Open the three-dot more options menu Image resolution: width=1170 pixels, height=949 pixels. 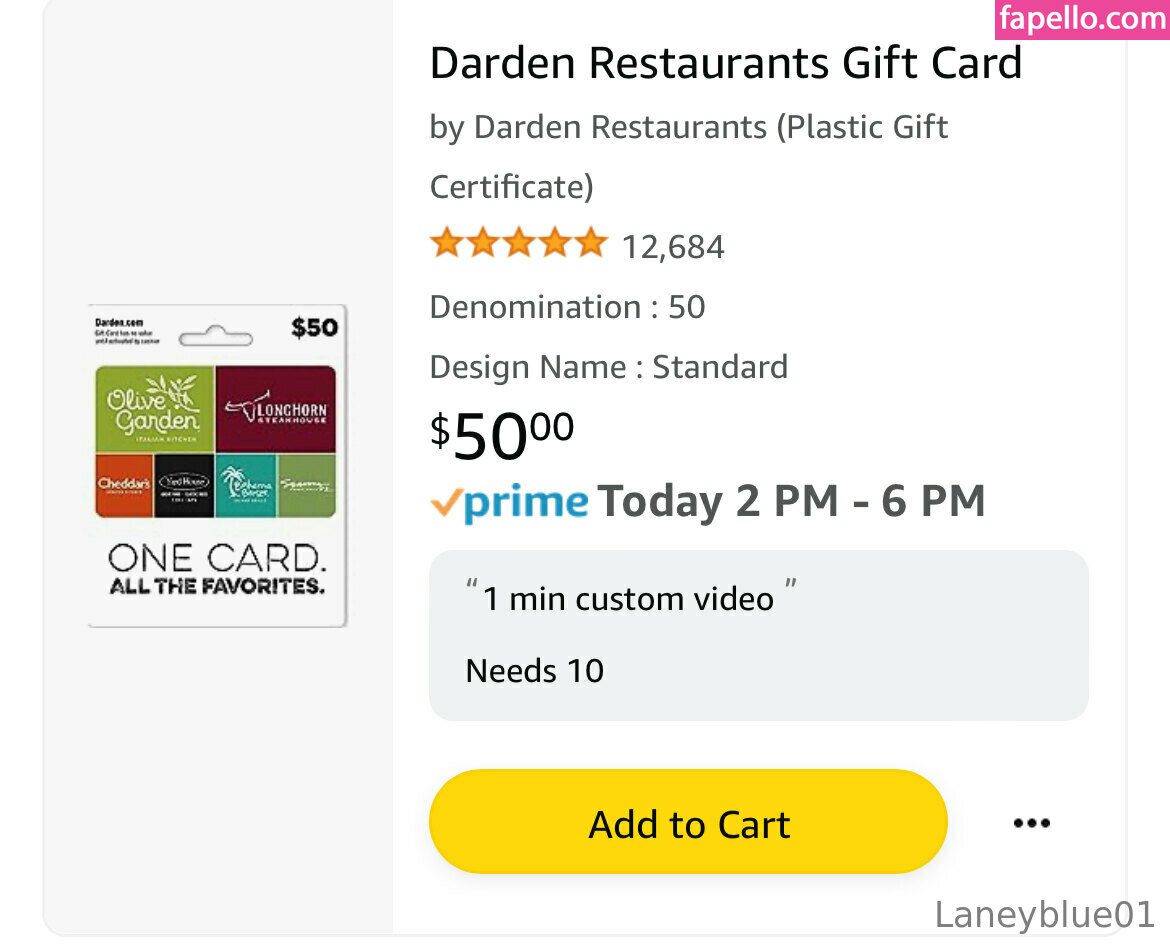coord(1031,823)
